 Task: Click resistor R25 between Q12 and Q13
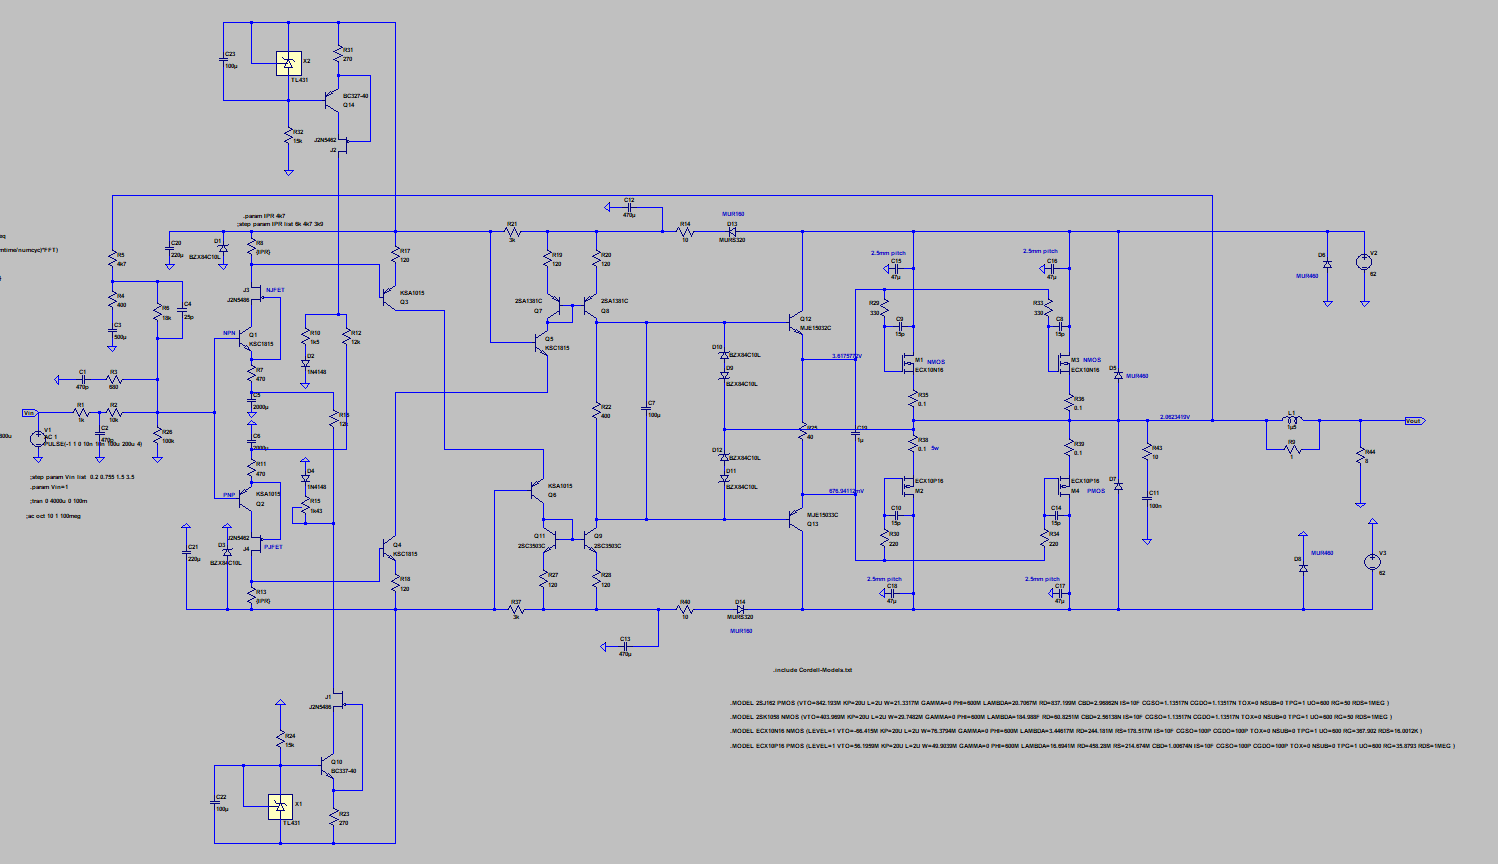click(802, 432)
